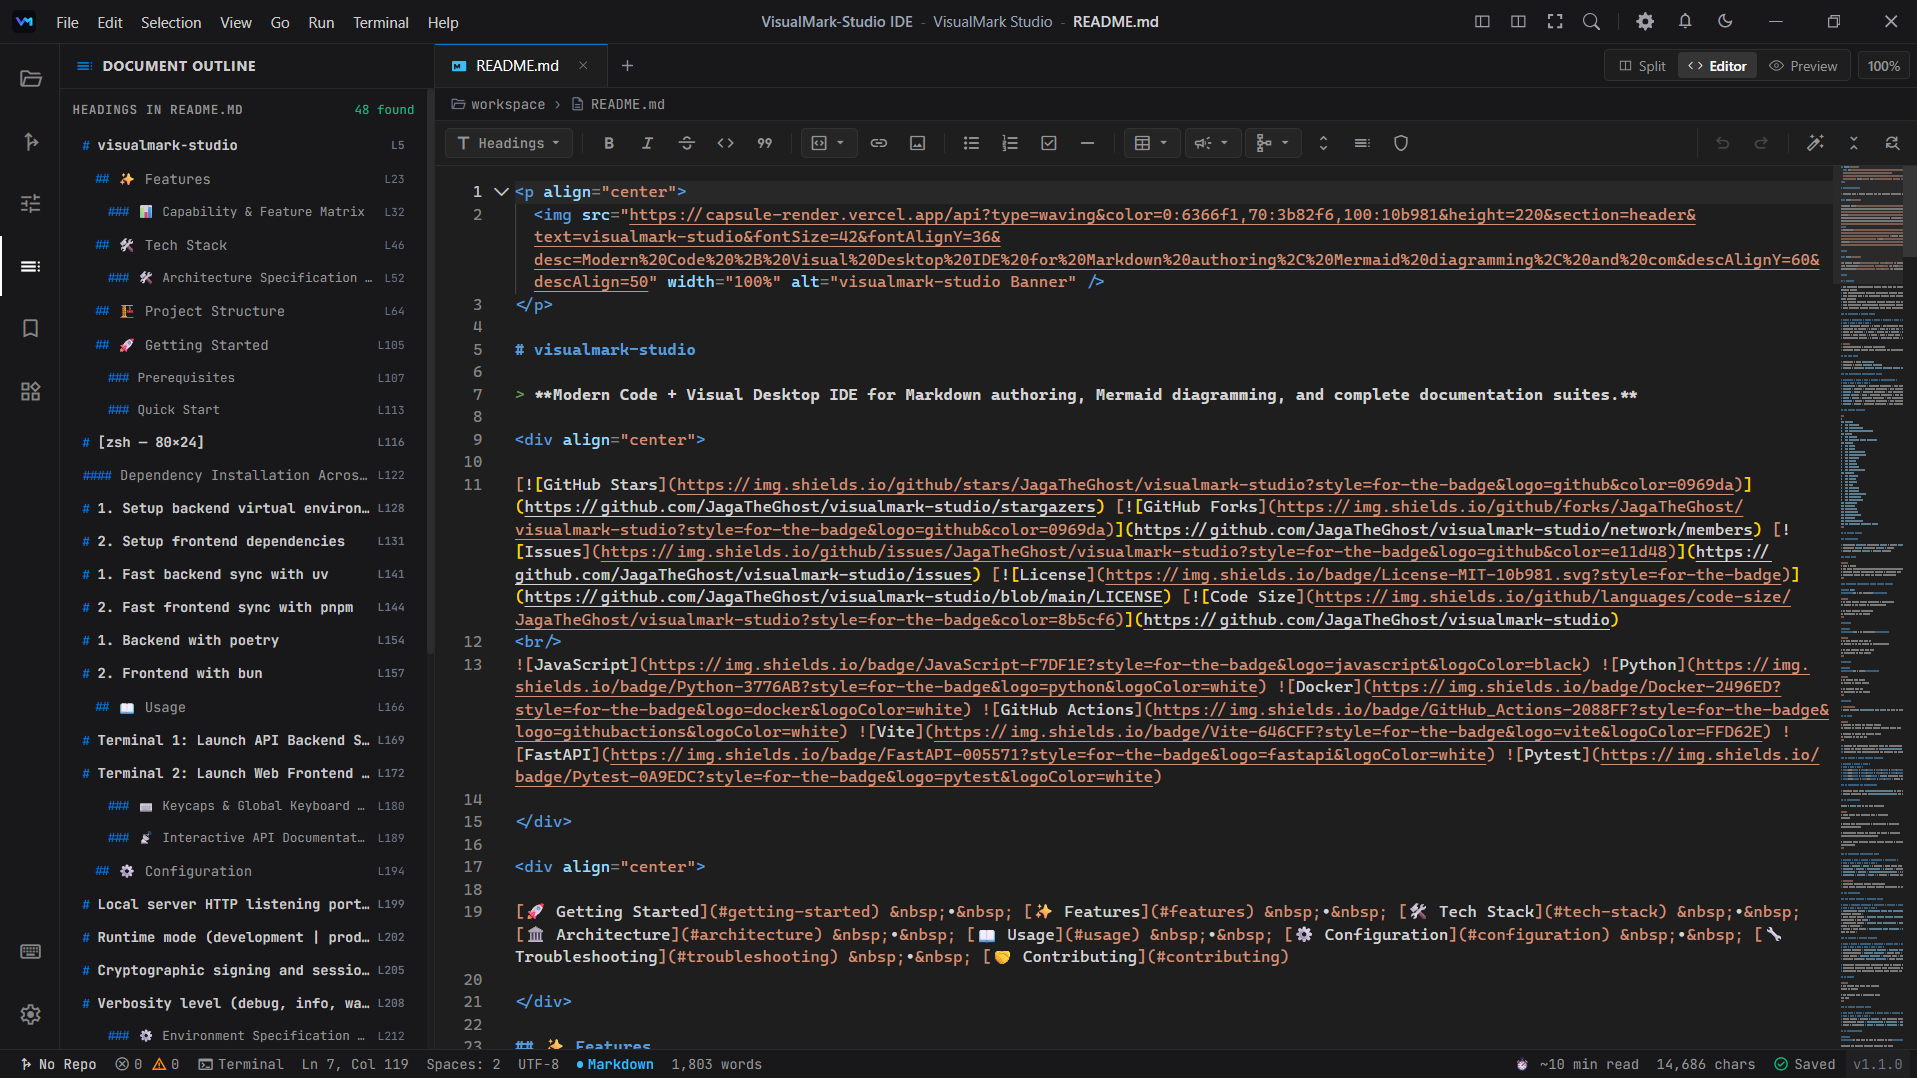Toggle dark mode with the moon icon
The image size is (1917, 1078).
(x=1725, y=21)
